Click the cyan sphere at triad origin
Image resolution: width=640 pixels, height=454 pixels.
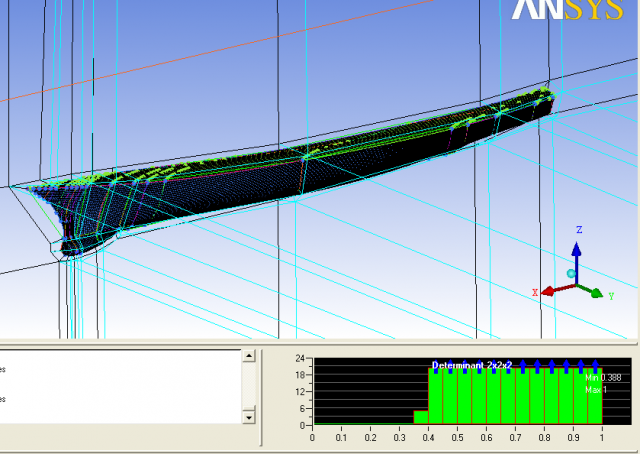571,273
